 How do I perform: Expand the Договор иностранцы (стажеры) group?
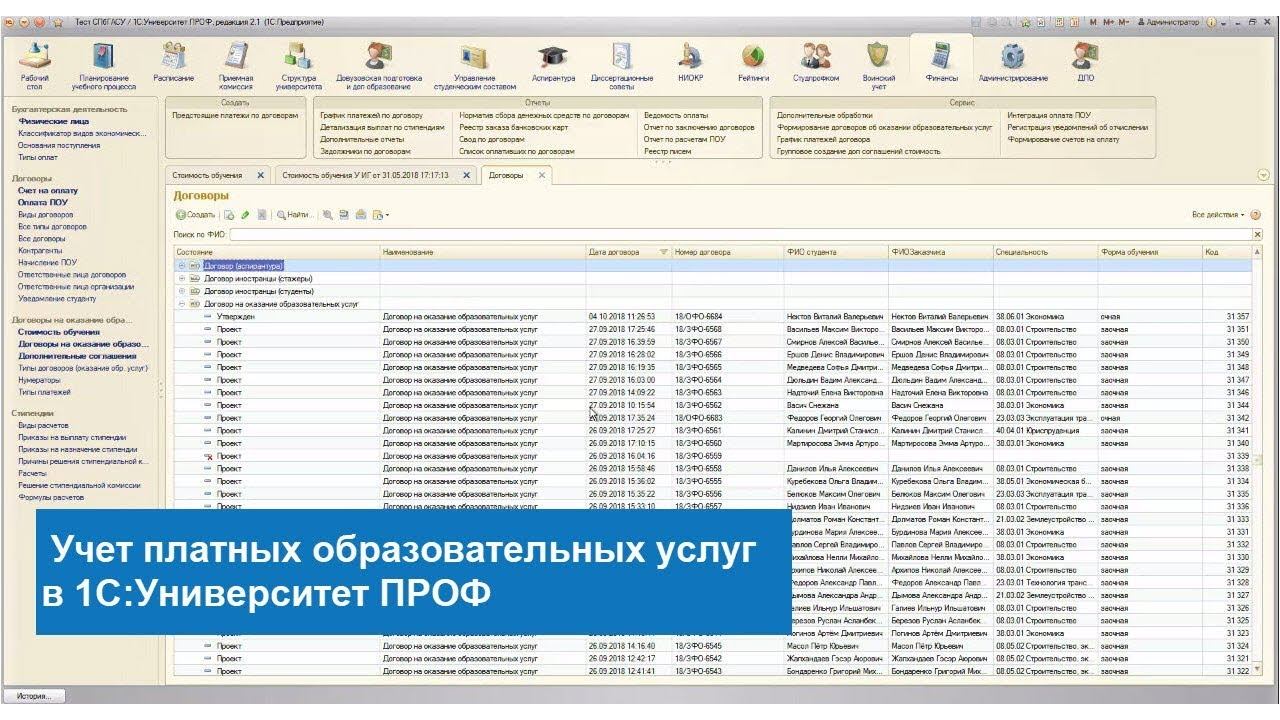coord(181,278)
